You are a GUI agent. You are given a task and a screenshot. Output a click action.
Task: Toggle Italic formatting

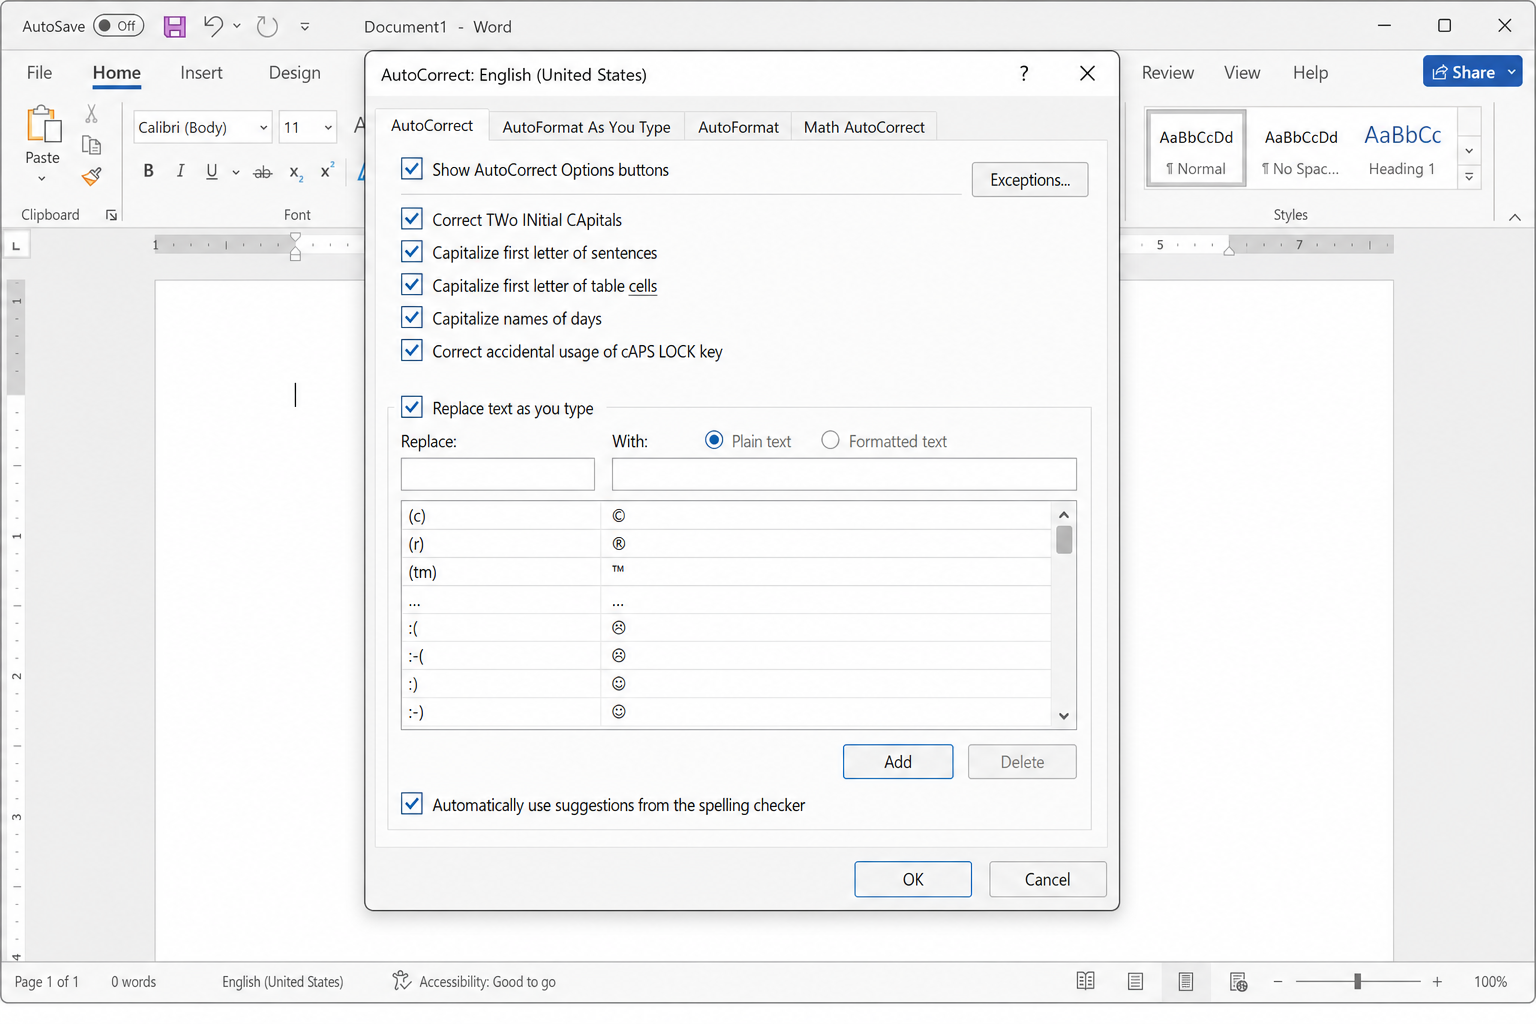click(180, 171)
